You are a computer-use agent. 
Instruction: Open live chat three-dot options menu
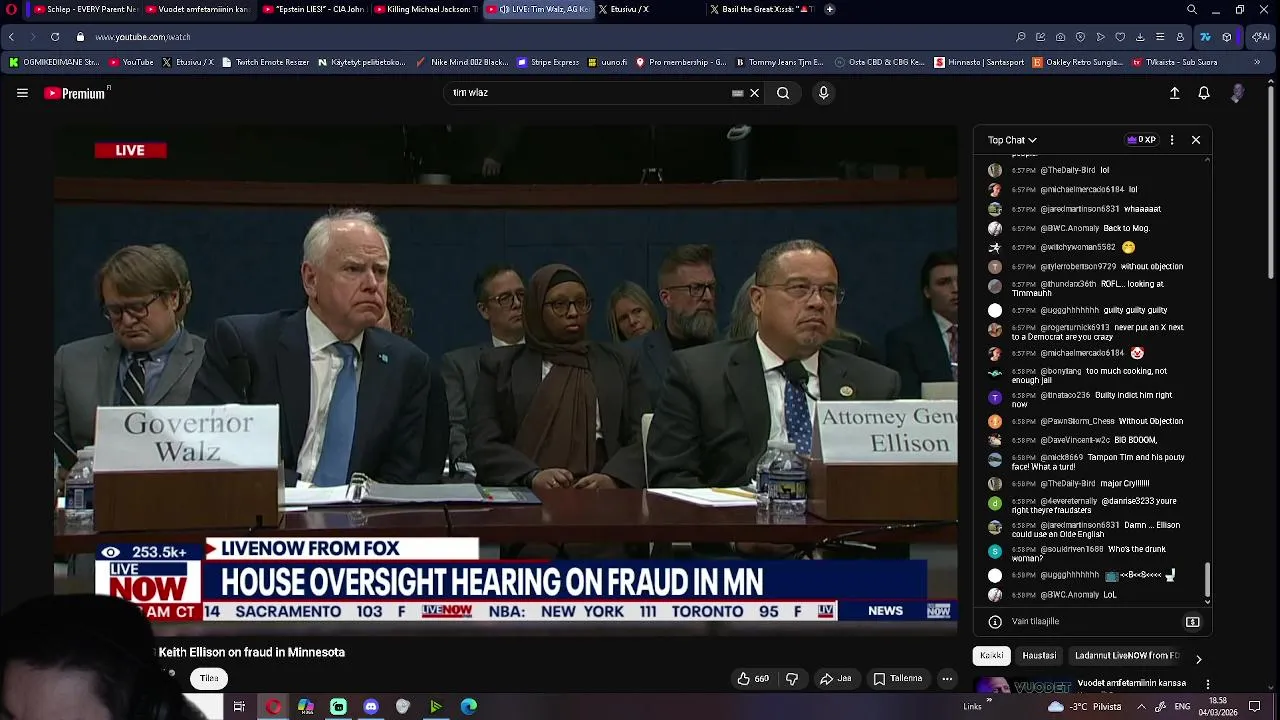[1172, 140]
